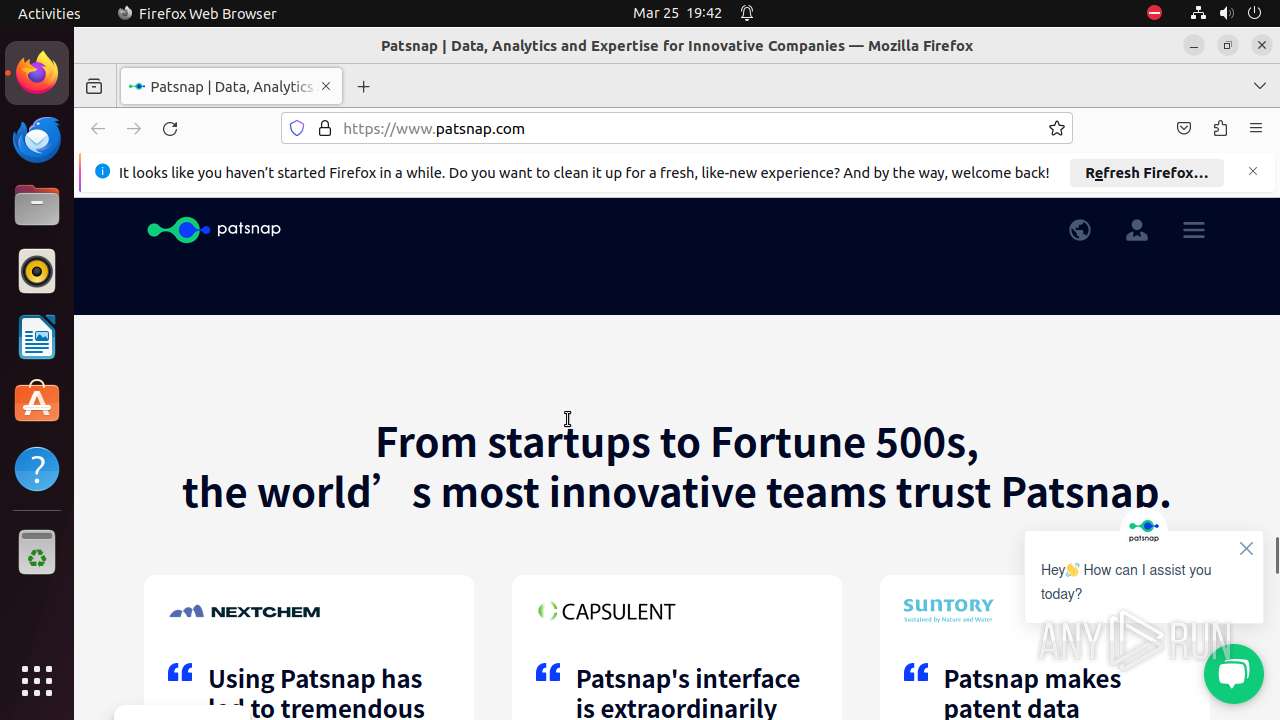List all tabs with the chevron dropdown
1280x720 pixels.
click(x=1260, y=86)
